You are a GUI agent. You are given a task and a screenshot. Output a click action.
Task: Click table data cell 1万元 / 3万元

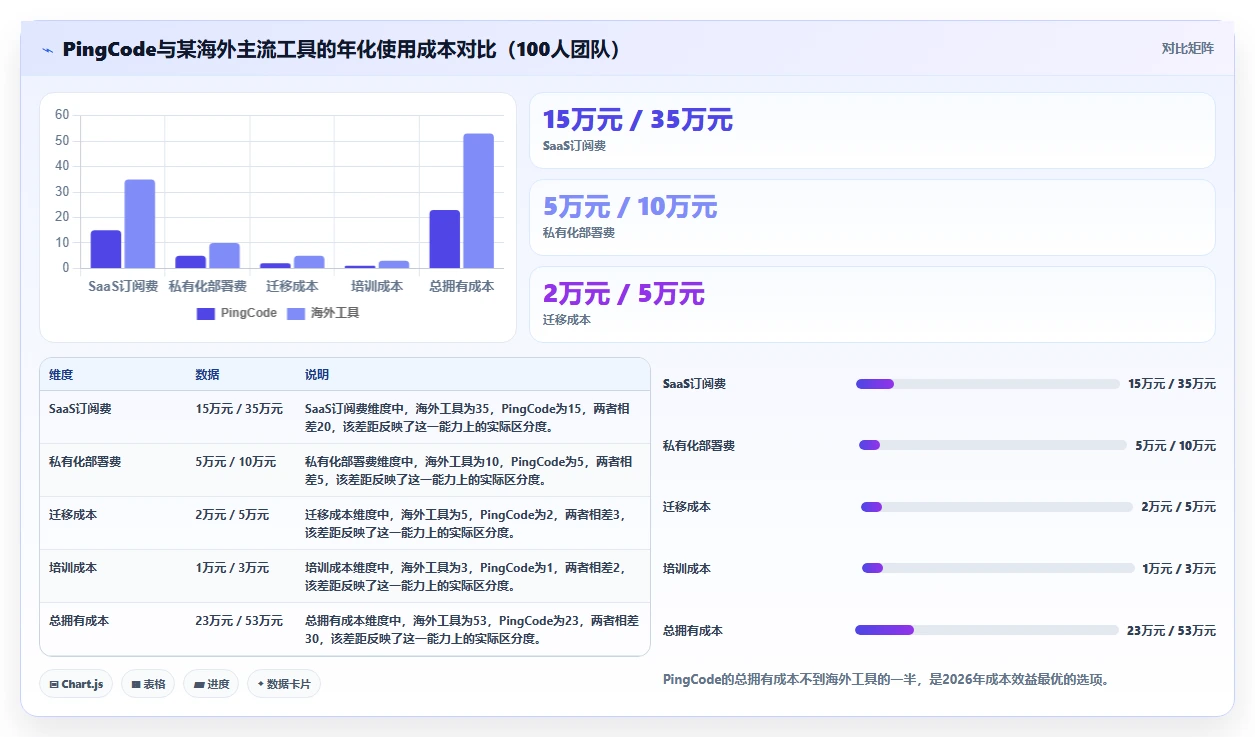[232, 568]
